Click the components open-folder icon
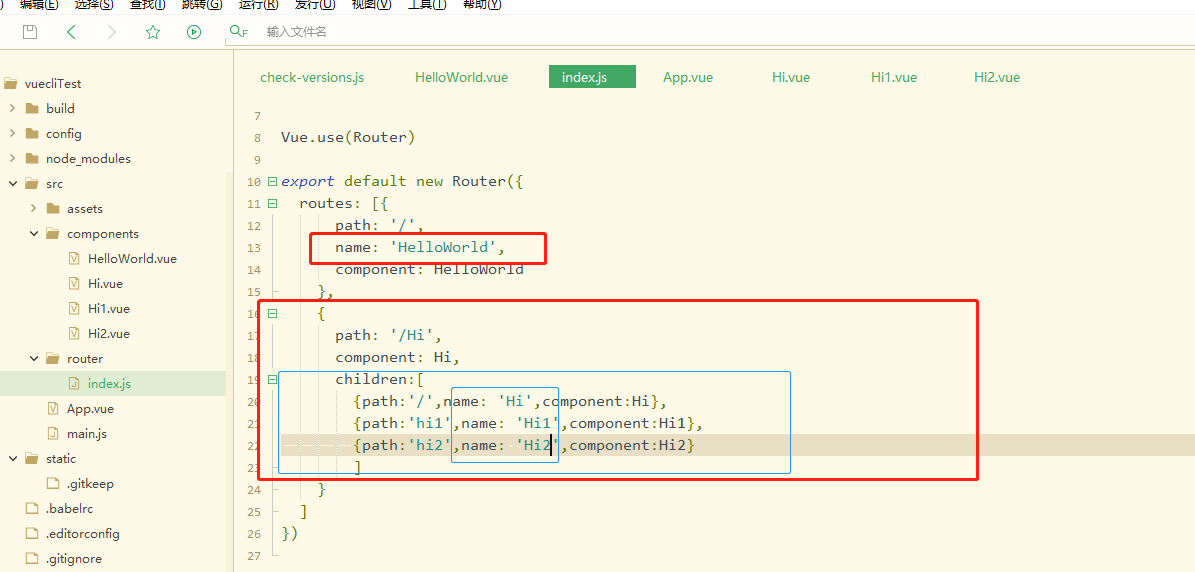 (x=53, y=233)
